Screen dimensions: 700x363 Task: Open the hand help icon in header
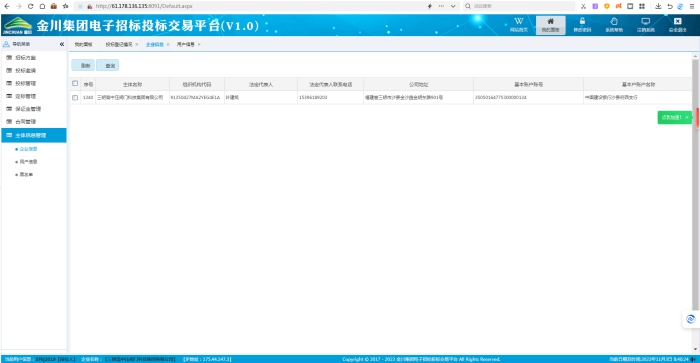614,25
